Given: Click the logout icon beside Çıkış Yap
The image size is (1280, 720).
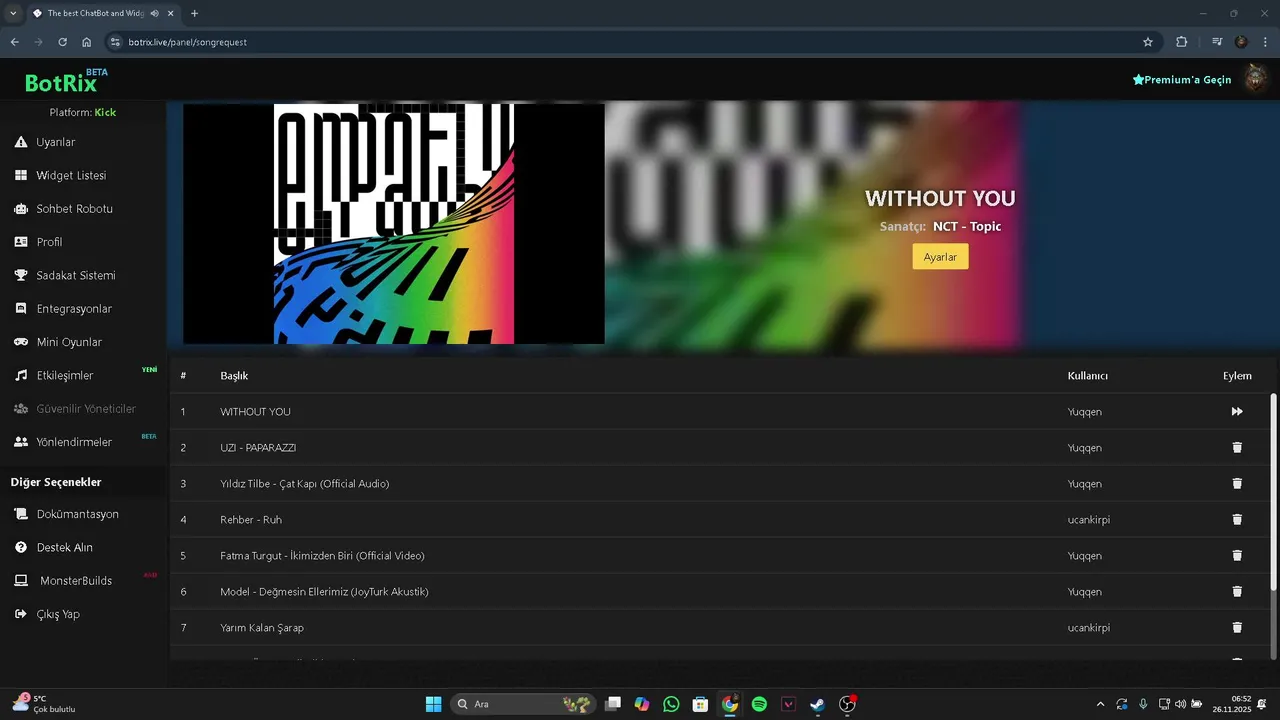Looking at the screenshot, I should (20, 614).
